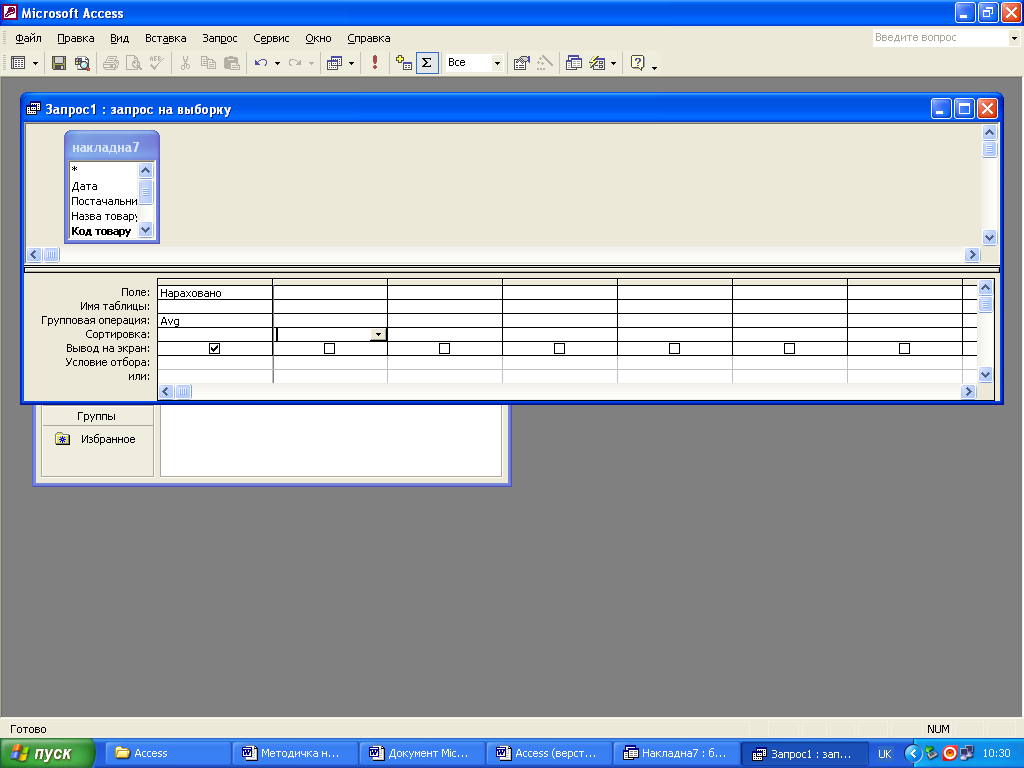
Task: Click the Show Table icon
Action: tap(404, 63)
